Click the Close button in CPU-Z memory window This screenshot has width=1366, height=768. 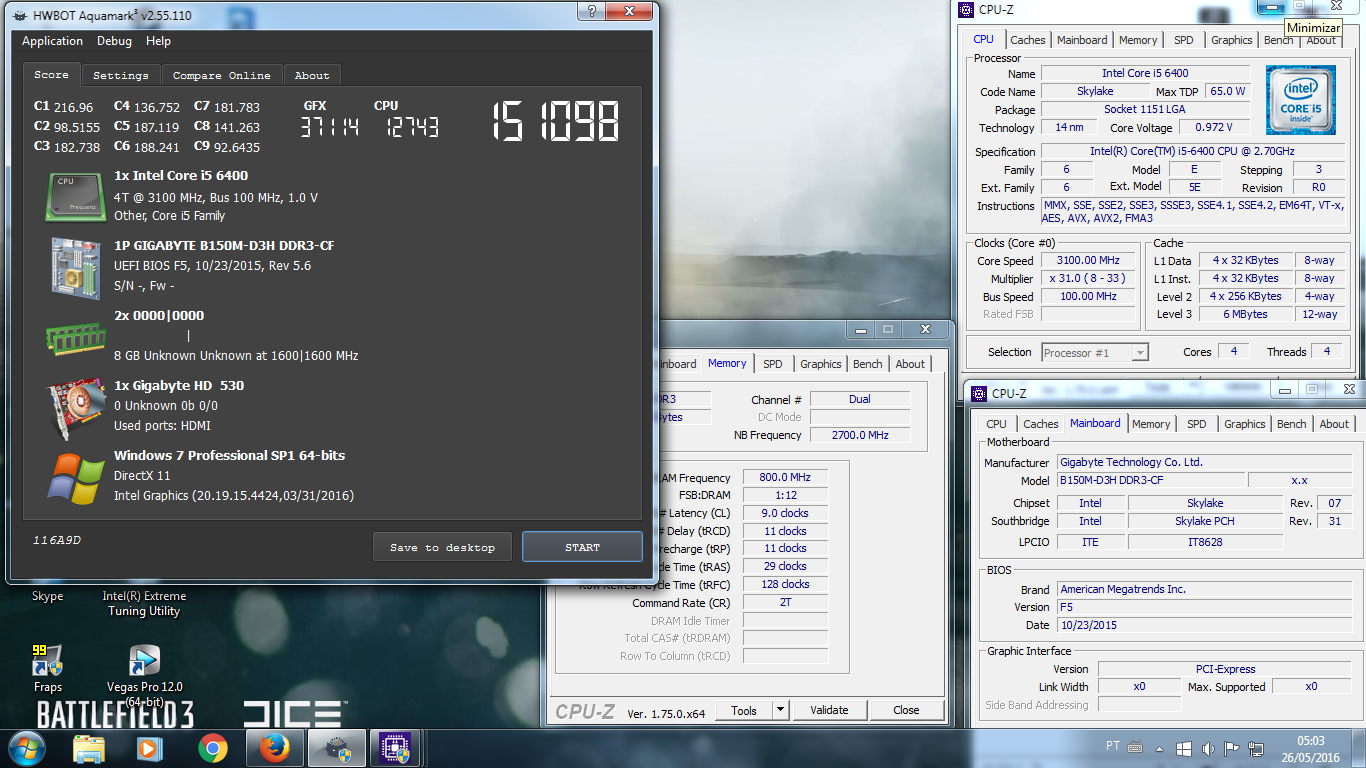[x=906, y=710]
